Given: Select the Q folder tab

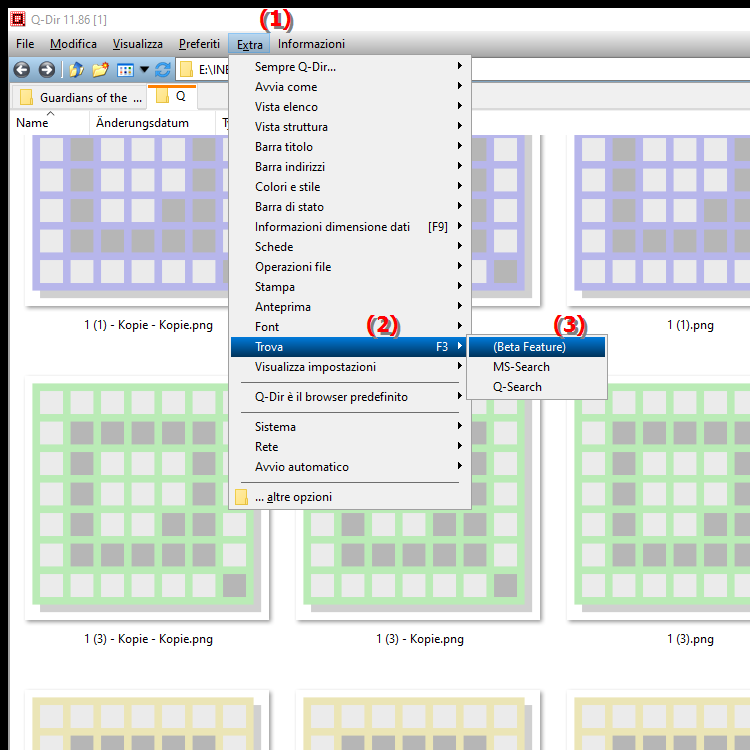Looking at the screenshot, I should 172,97.
